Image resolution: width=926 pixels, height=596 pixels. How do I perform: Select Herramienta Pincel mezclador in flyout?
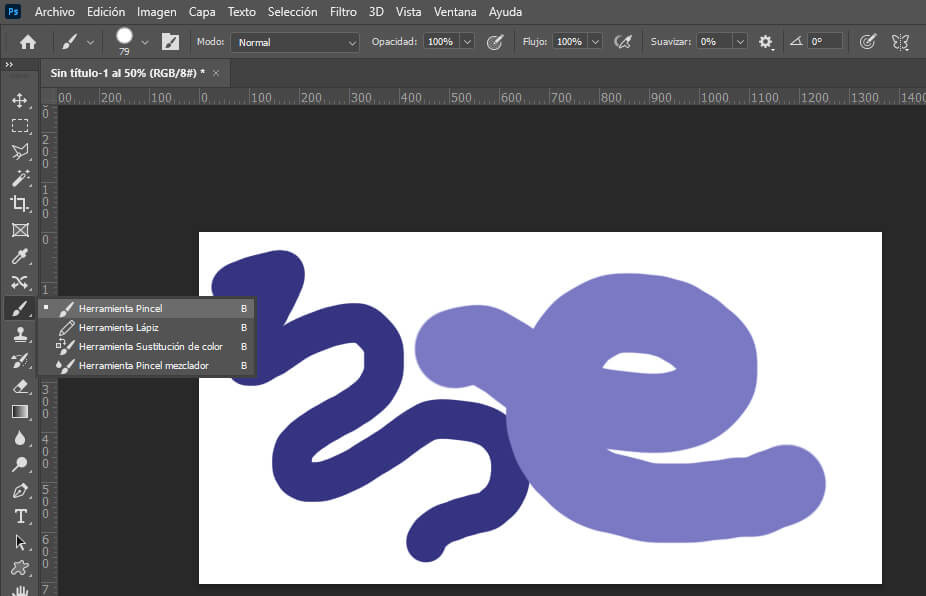point(143,366)
